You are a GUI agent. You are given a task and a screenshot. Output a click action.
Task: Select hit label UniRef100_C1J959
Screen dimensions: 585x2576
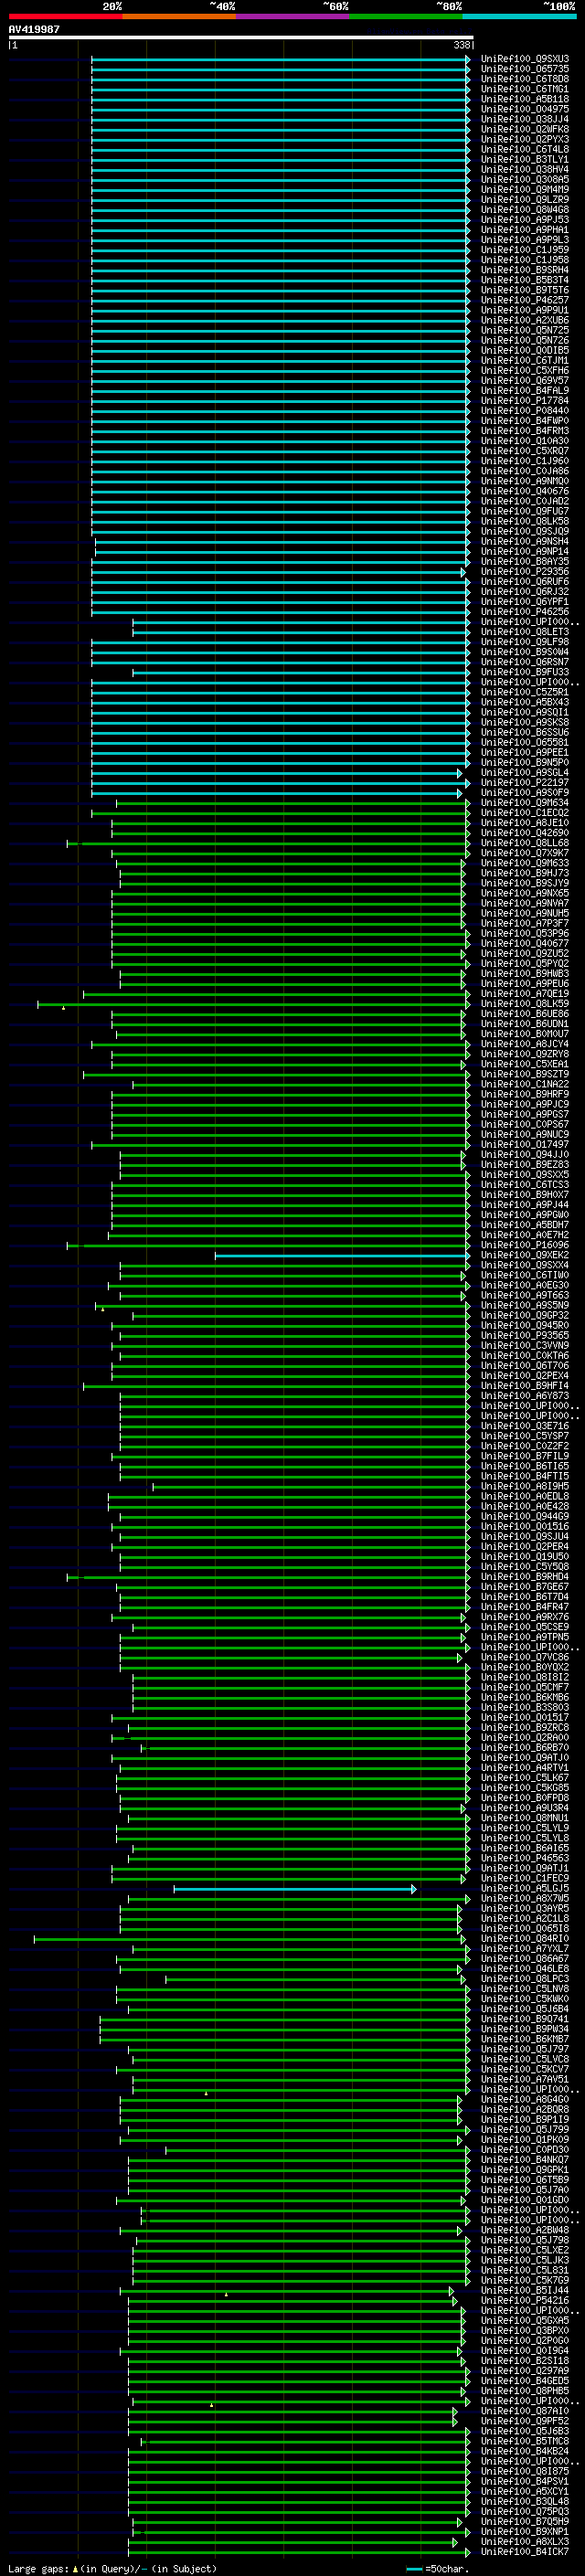[x=525, y=250]
